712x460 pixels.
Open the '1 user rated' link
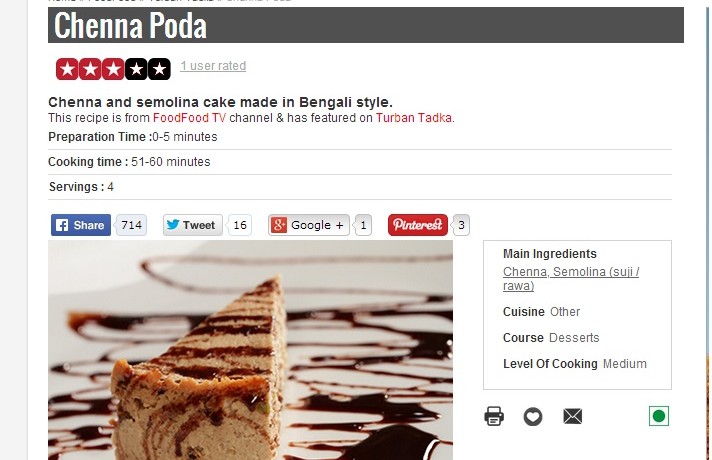coord(213,66)
